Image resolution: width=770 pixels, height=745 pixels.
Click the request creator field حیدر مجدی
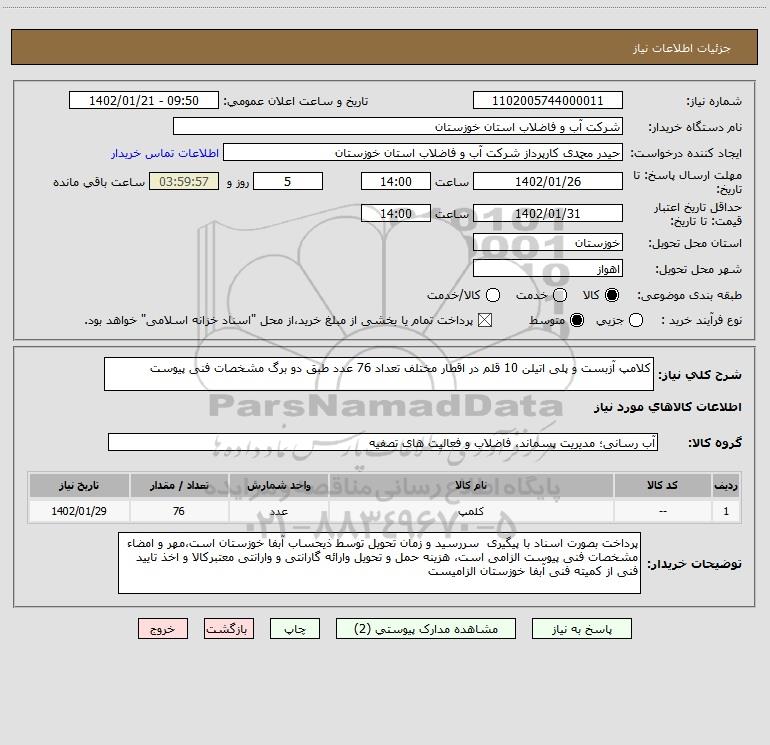tap(423, 152)
